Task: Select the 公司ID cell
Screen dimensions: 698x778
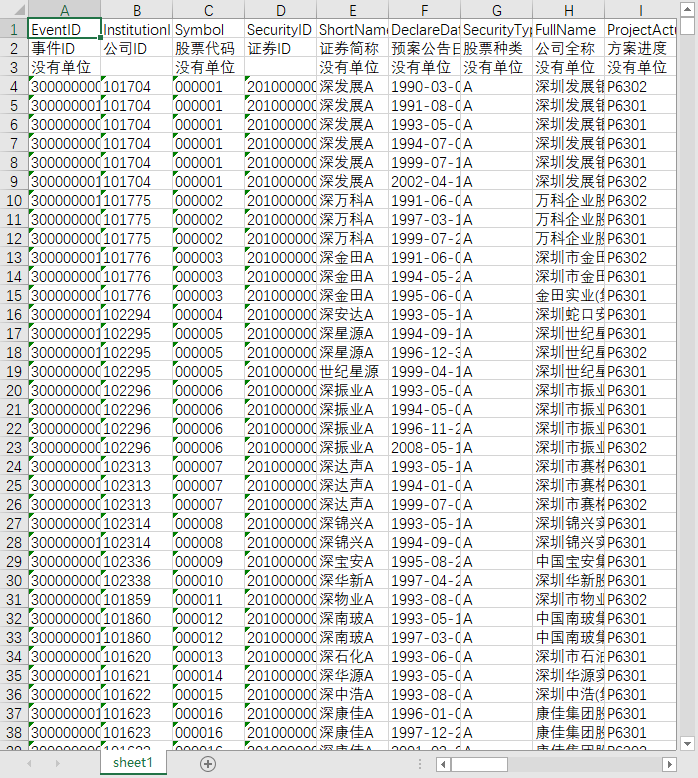Action: pyautogui.click(x=137, y=48)
